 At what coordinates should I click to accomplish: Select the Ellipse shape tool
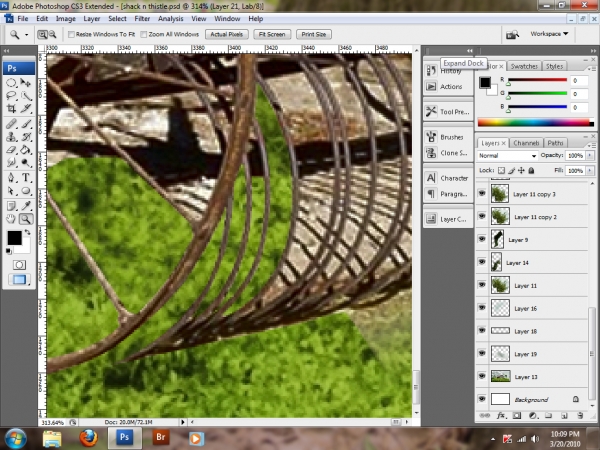(x=26, y=191)
